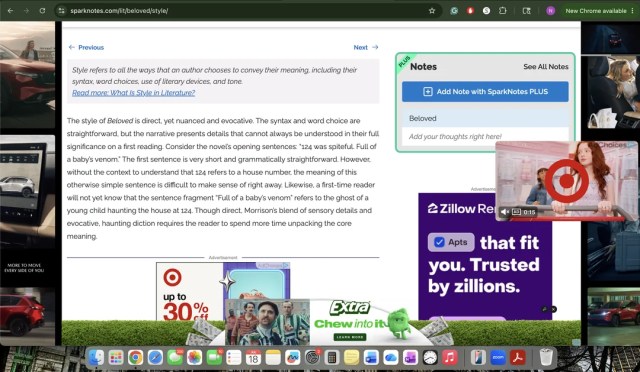Open FaceTime from the dock

(x=214, y=358)
